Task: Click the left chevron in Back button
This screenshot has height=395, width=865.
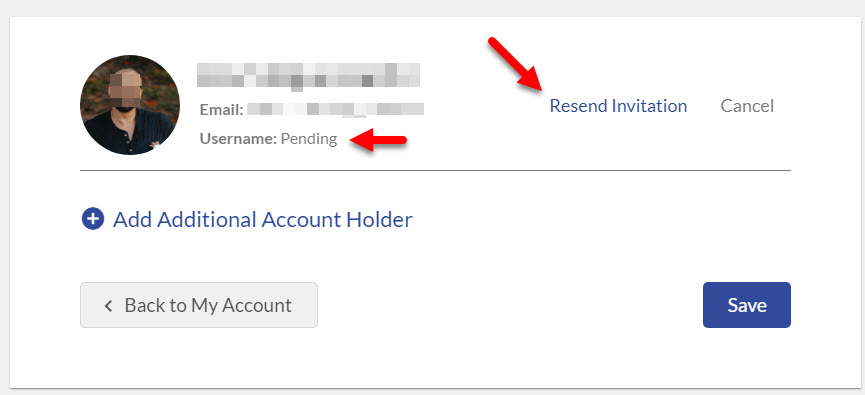Action: coord(108,306)
